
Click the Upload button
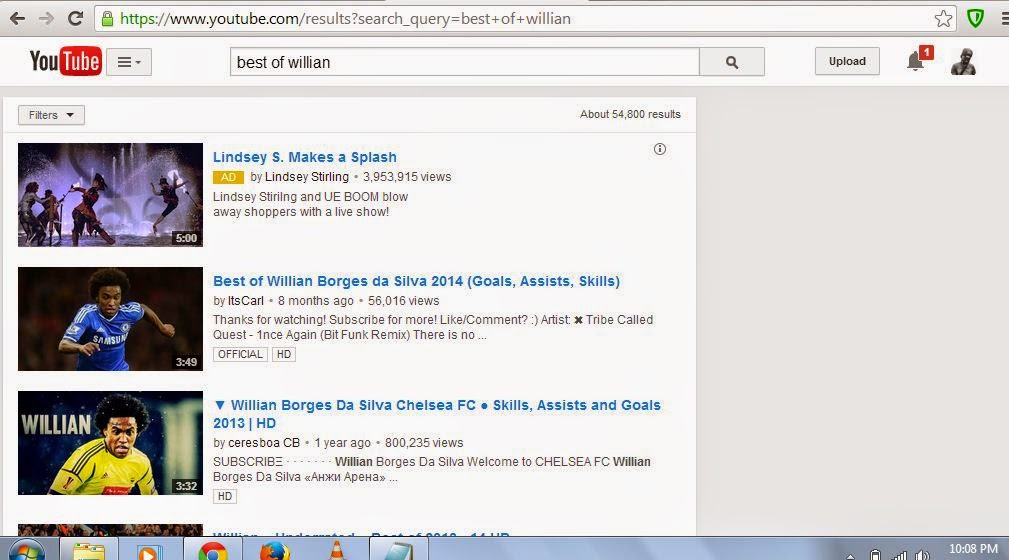[x=847, y=61]
